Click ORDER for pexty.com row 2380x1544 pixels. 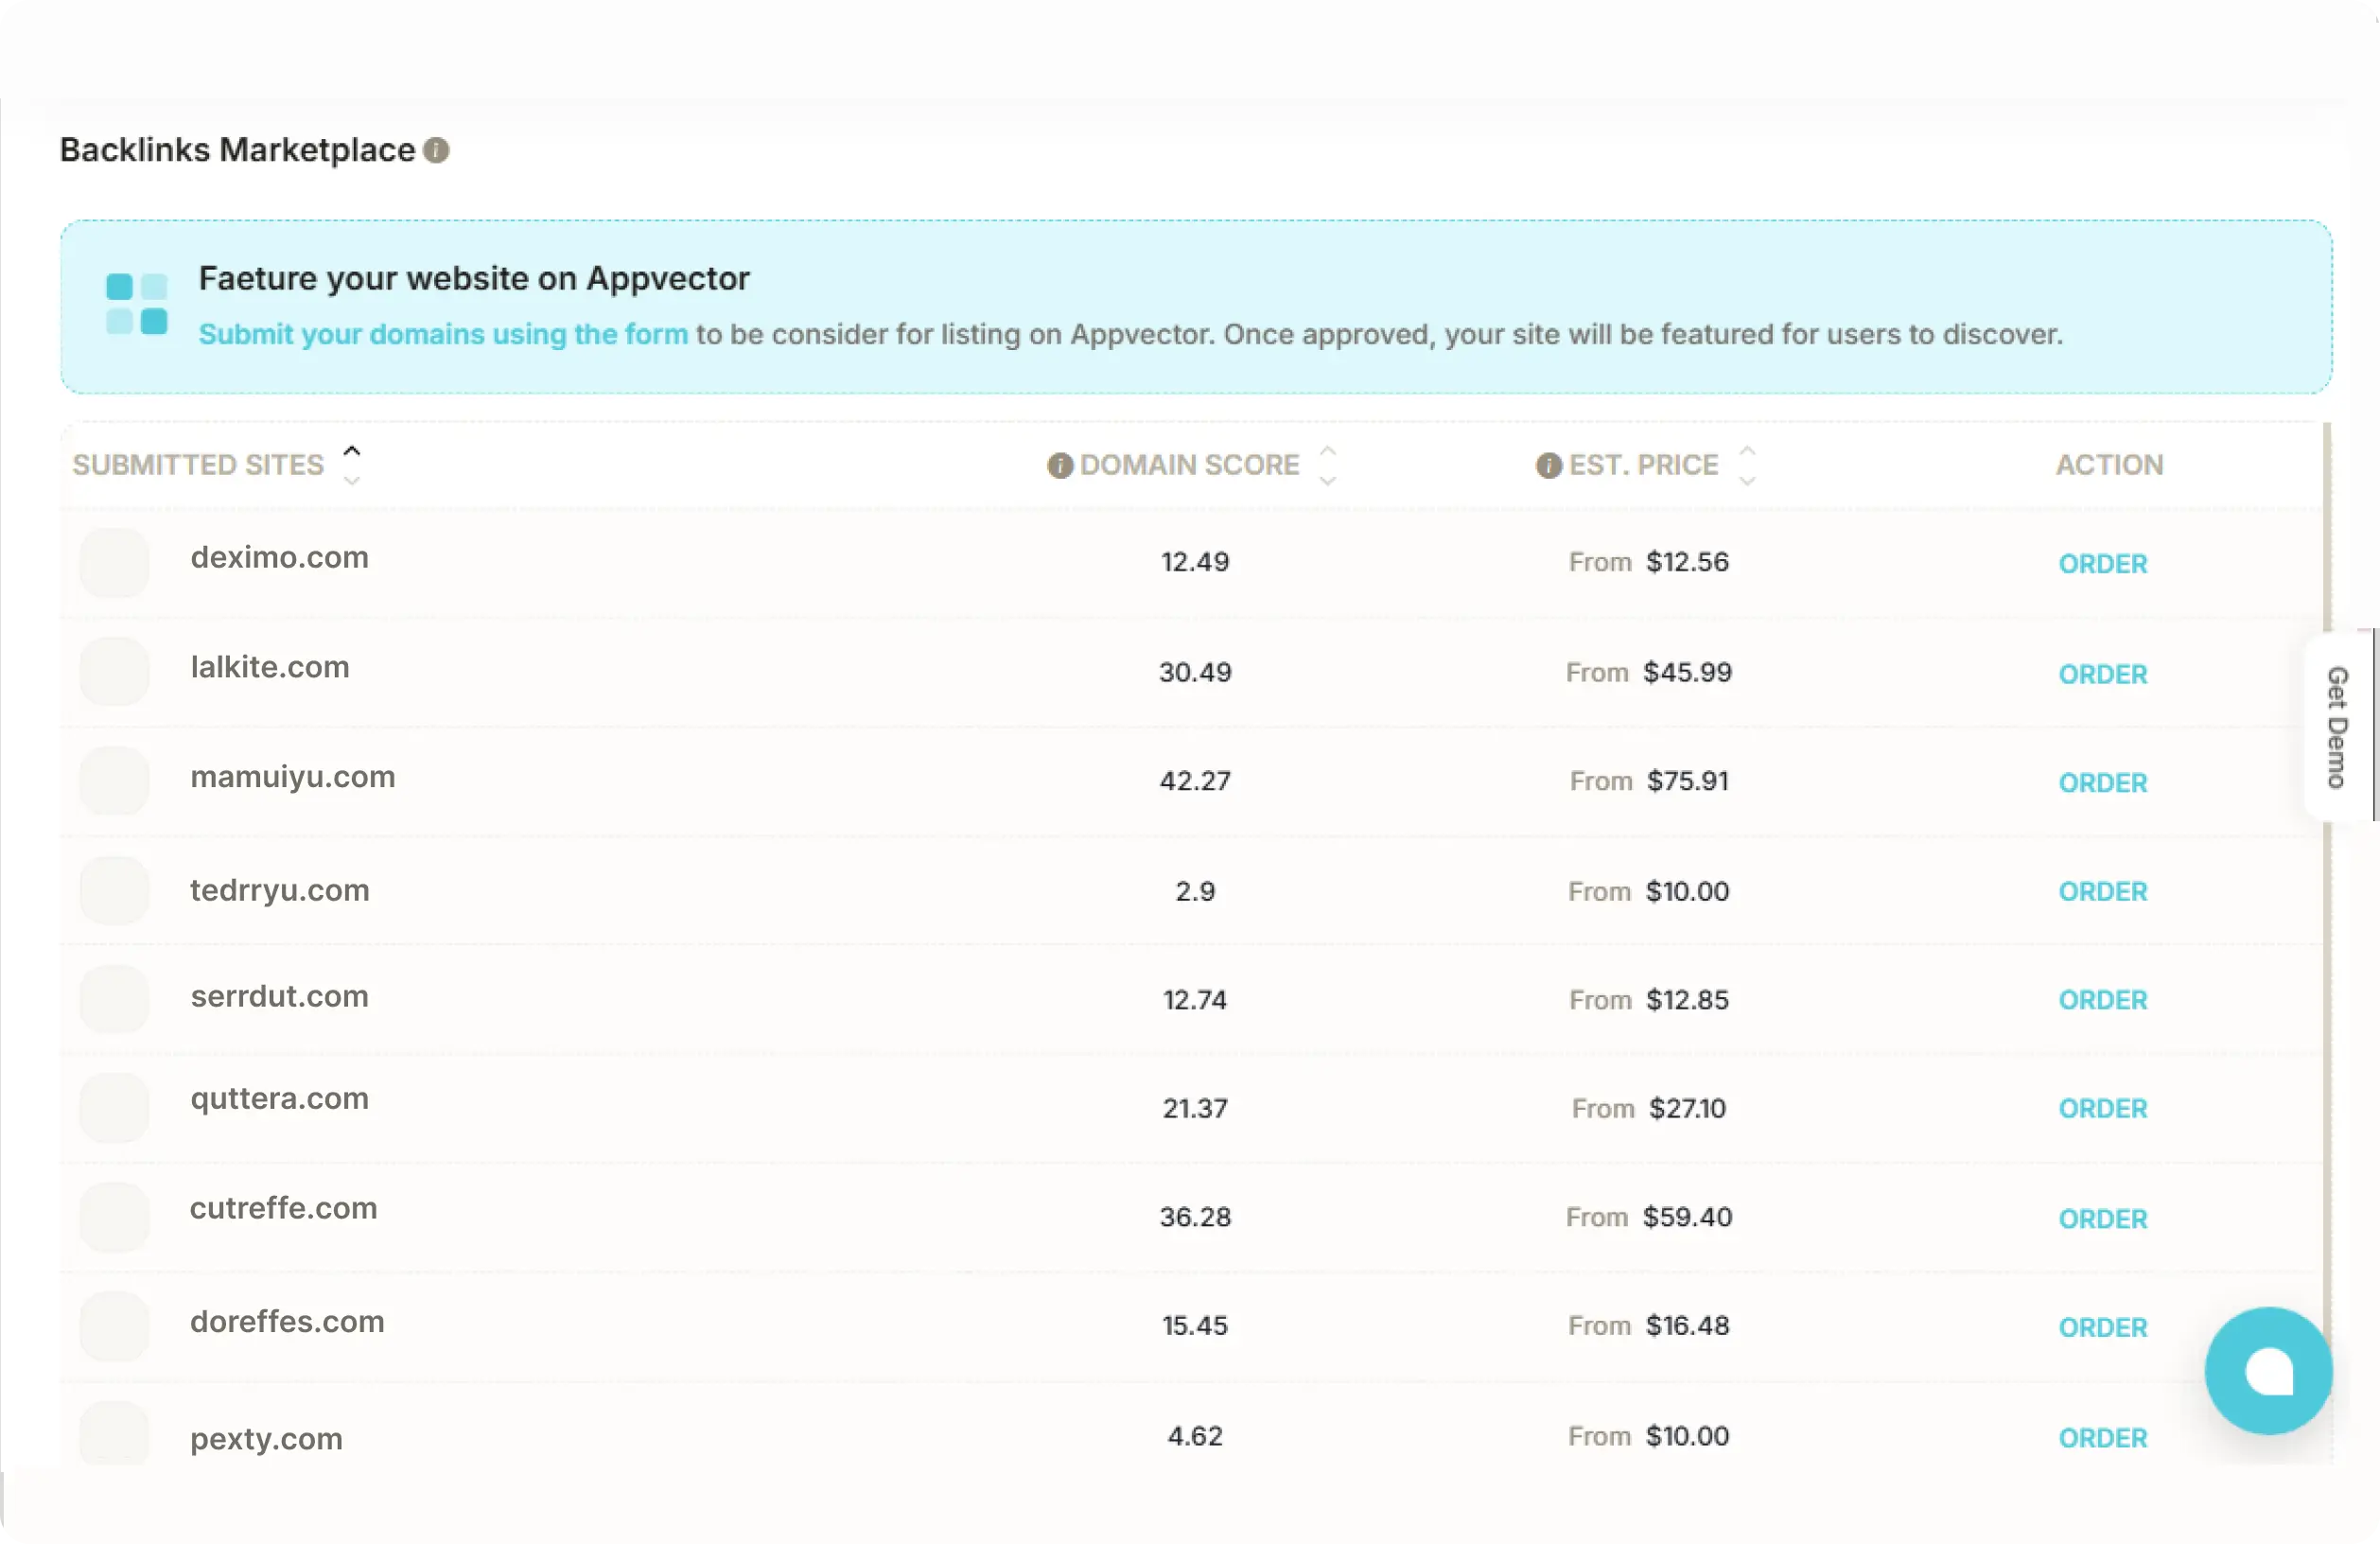pyautogui.click(x=2102, y=1438)
